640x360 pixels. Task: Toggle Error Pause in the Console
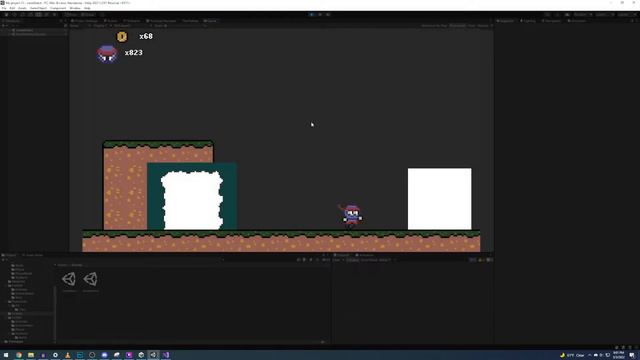[369, 260]
